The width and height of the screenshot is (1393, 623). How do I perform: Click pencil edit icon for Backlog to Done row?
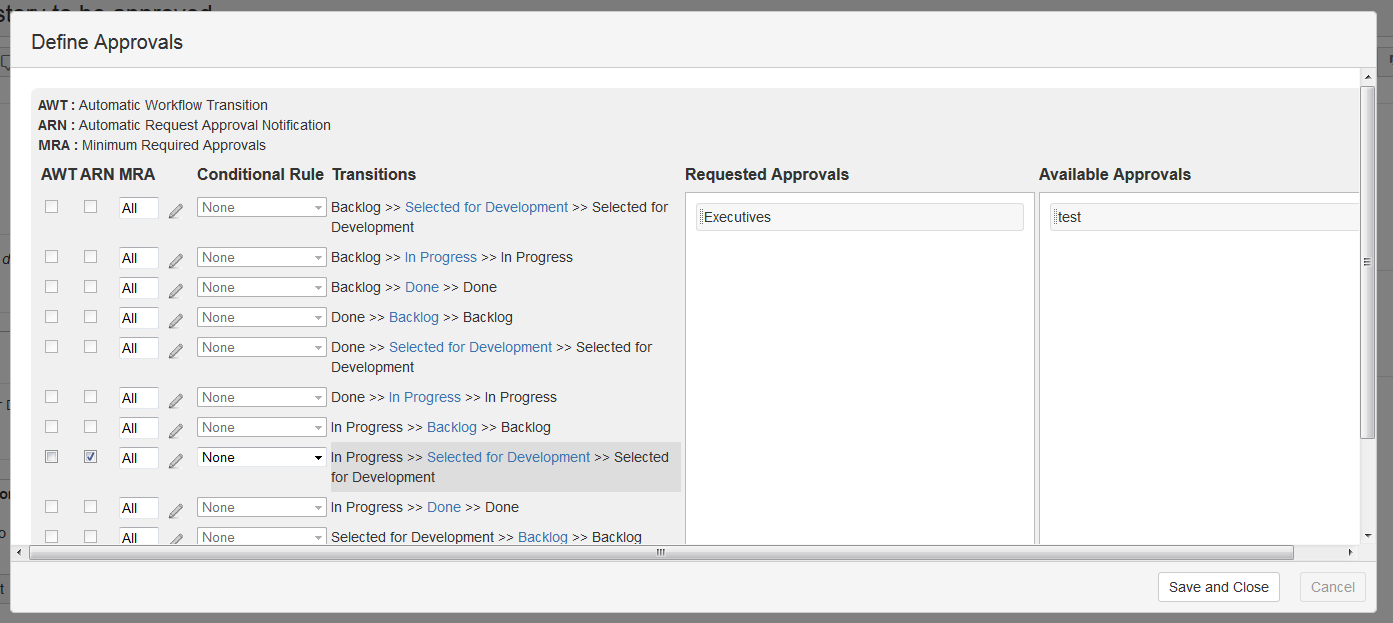pos(176,290)
